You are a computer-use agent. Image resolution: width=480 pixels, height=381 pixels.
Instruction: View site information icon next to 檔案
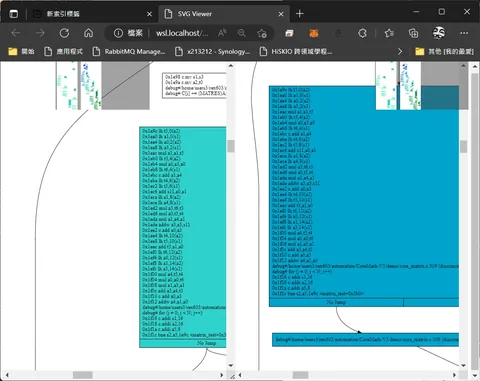pos(118,33)
